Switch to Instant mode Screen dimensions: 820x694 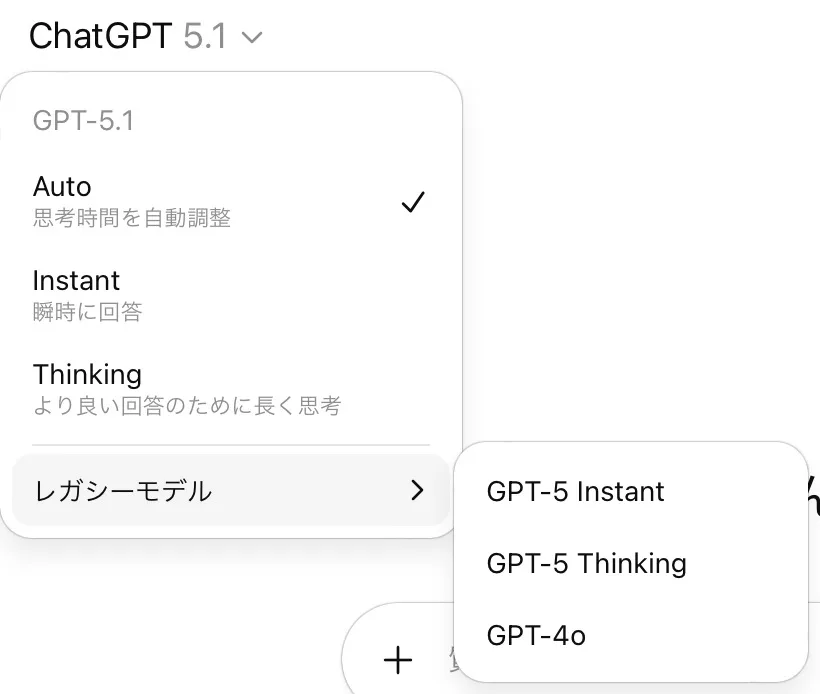(76, 281)
